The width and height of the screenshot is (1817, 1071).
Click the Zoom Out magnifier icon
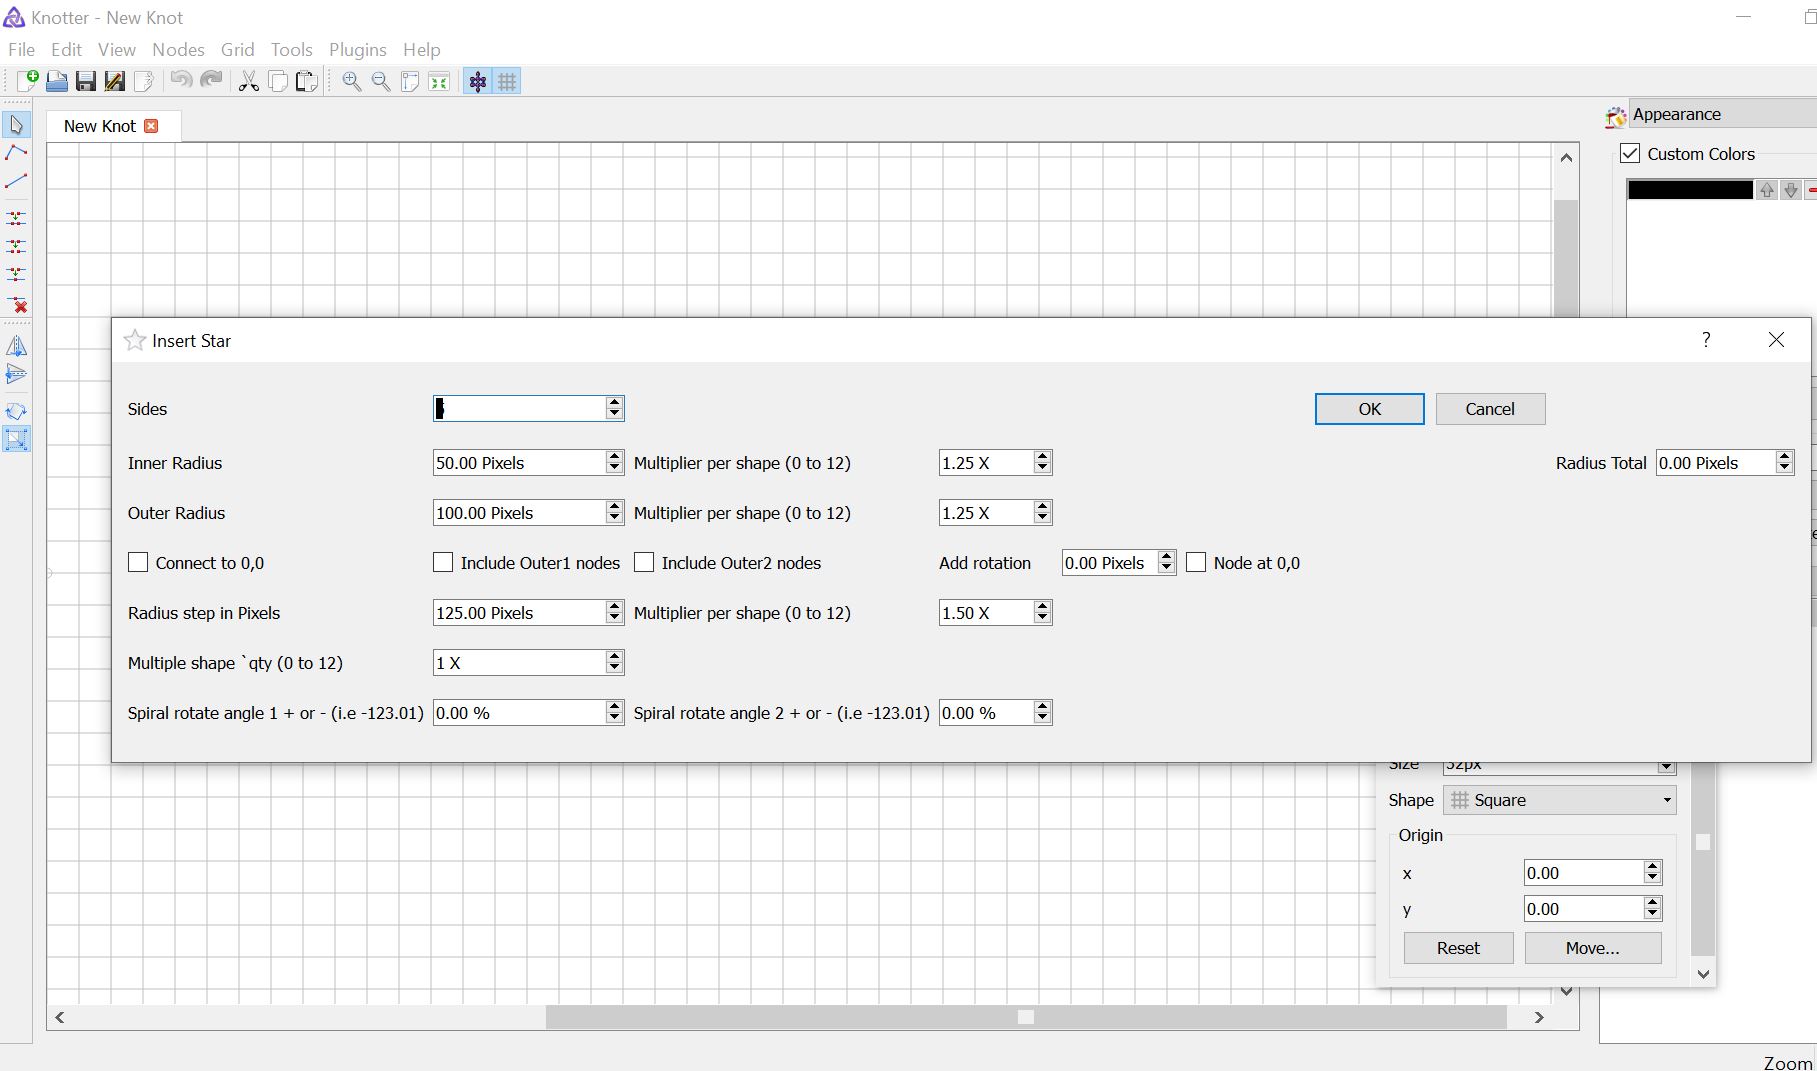(381, 81)
